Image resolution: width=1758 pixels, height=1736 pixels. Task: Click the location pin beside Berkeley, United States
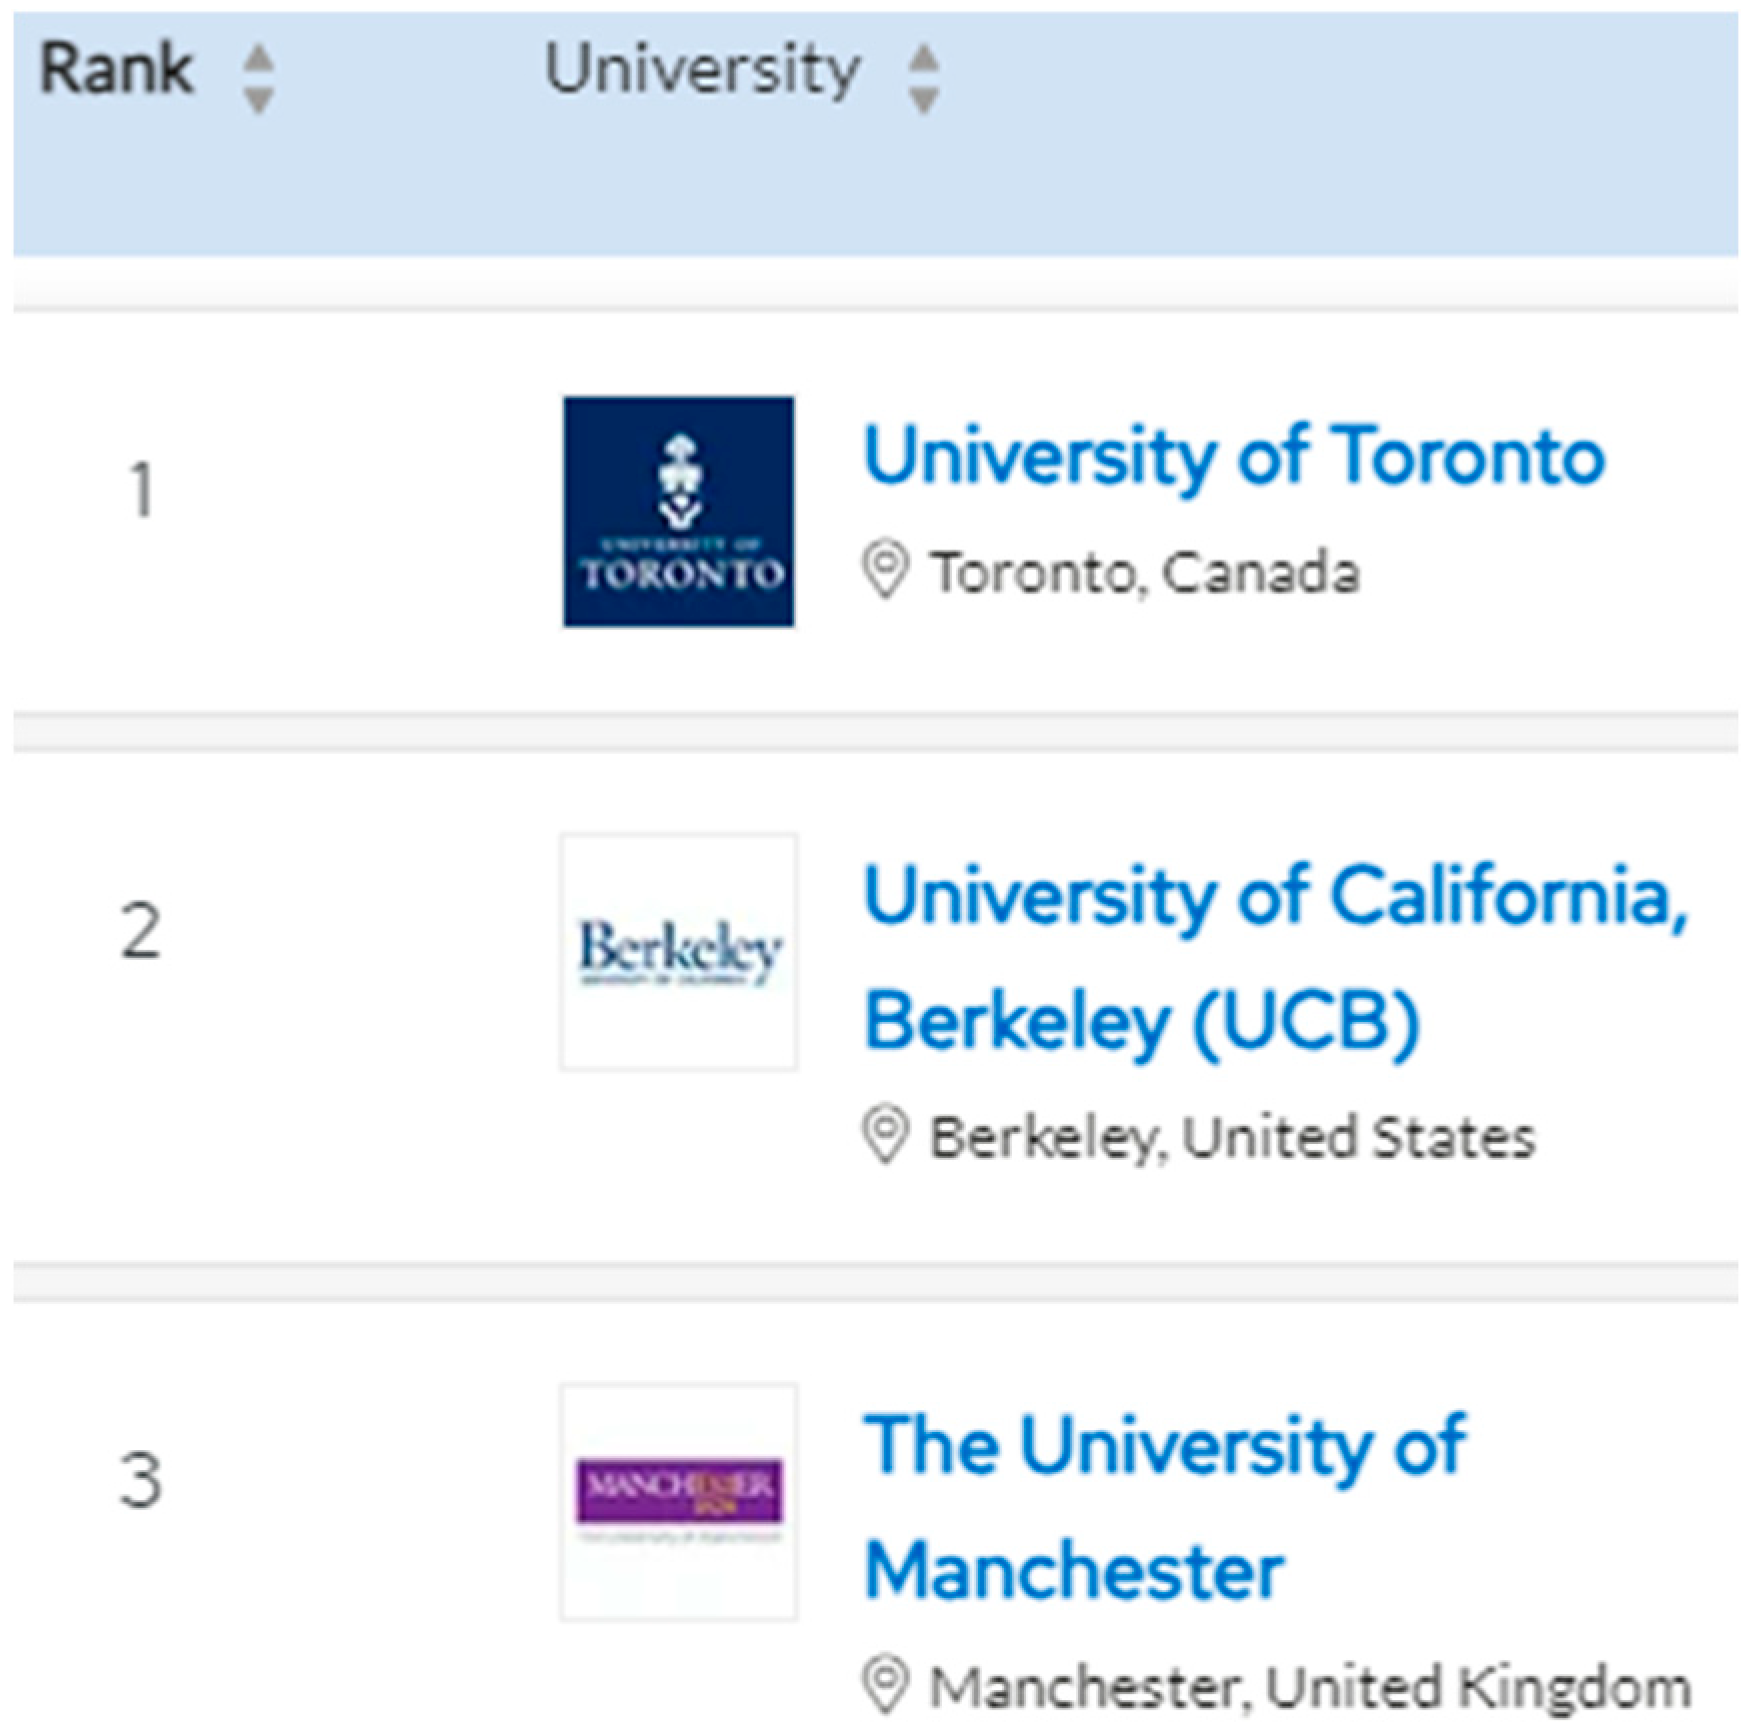click(885, 1135)
